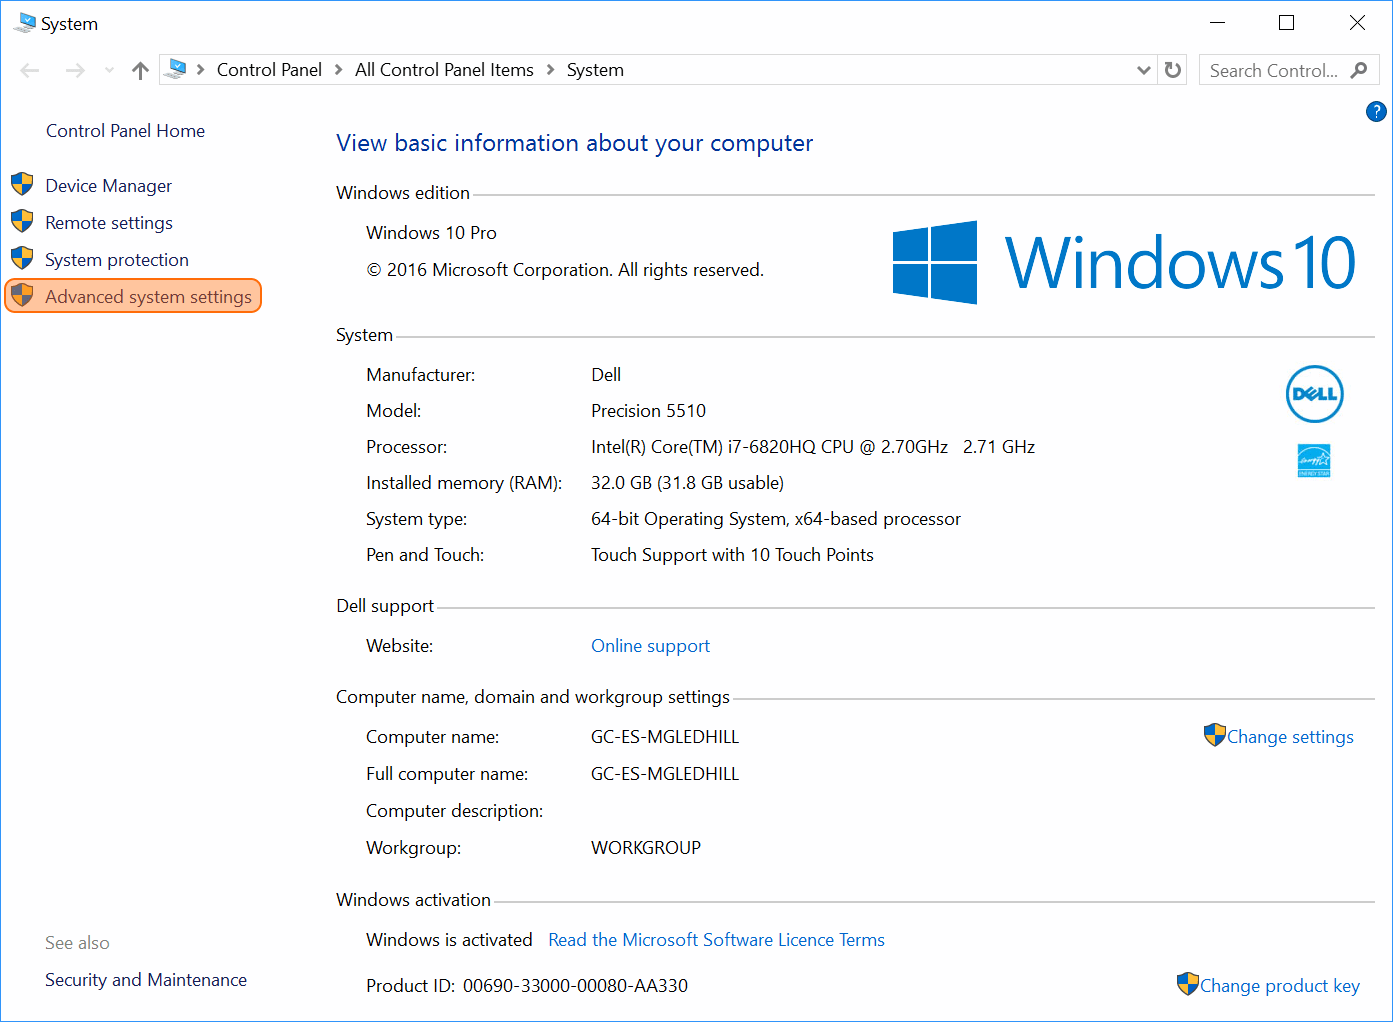Refresh the System page
Image resolution: width=1393 pixels, height=1022 pixels.
coord(1173,70)
